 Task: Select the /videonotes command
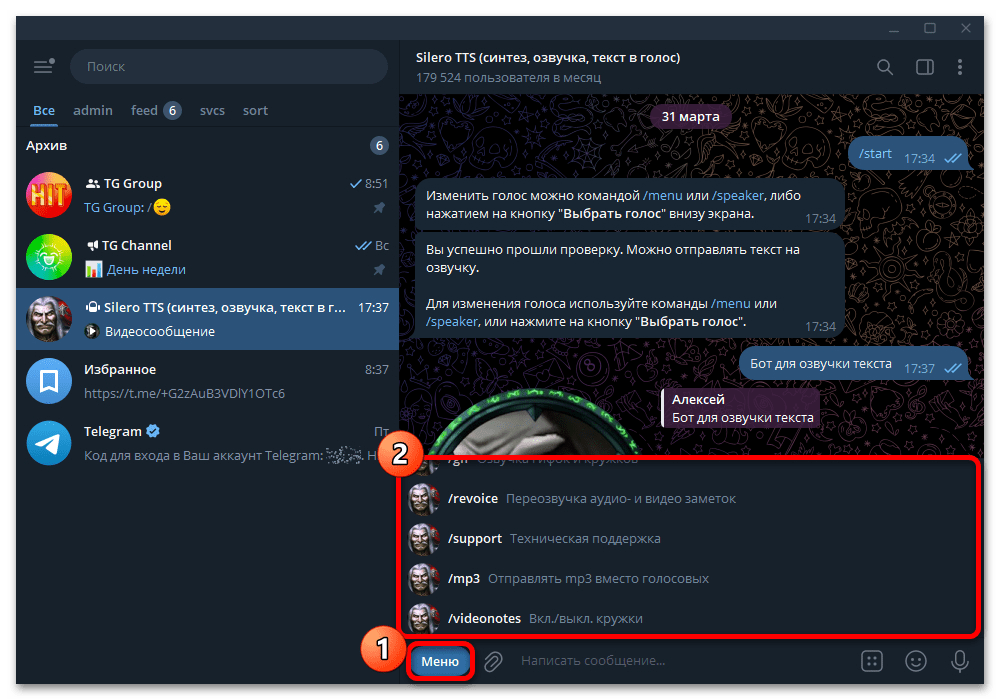691,618
